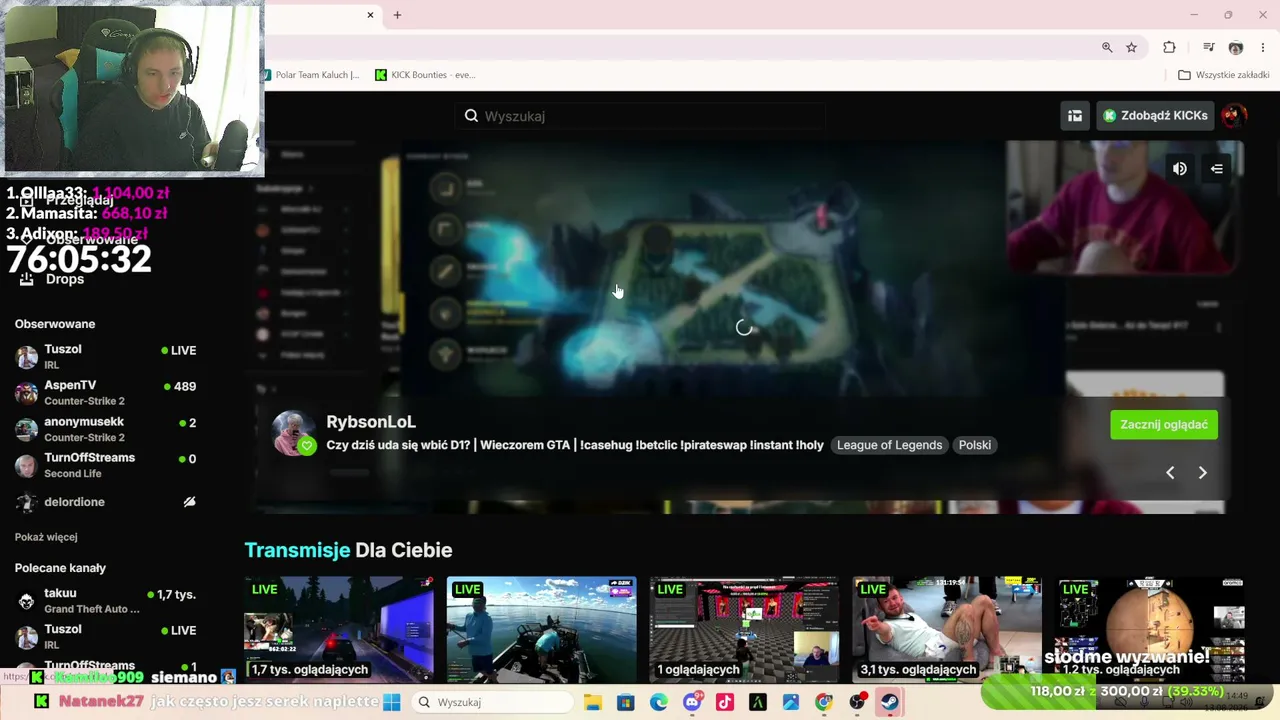
Task: Open the live fishing boat stream thumbnail
Action: click(x=541, y=629)
